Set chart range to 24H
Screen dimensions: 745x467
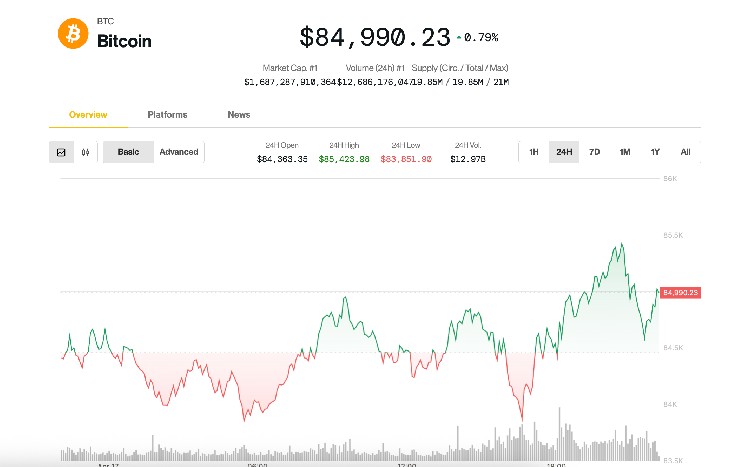coord(564,152)
